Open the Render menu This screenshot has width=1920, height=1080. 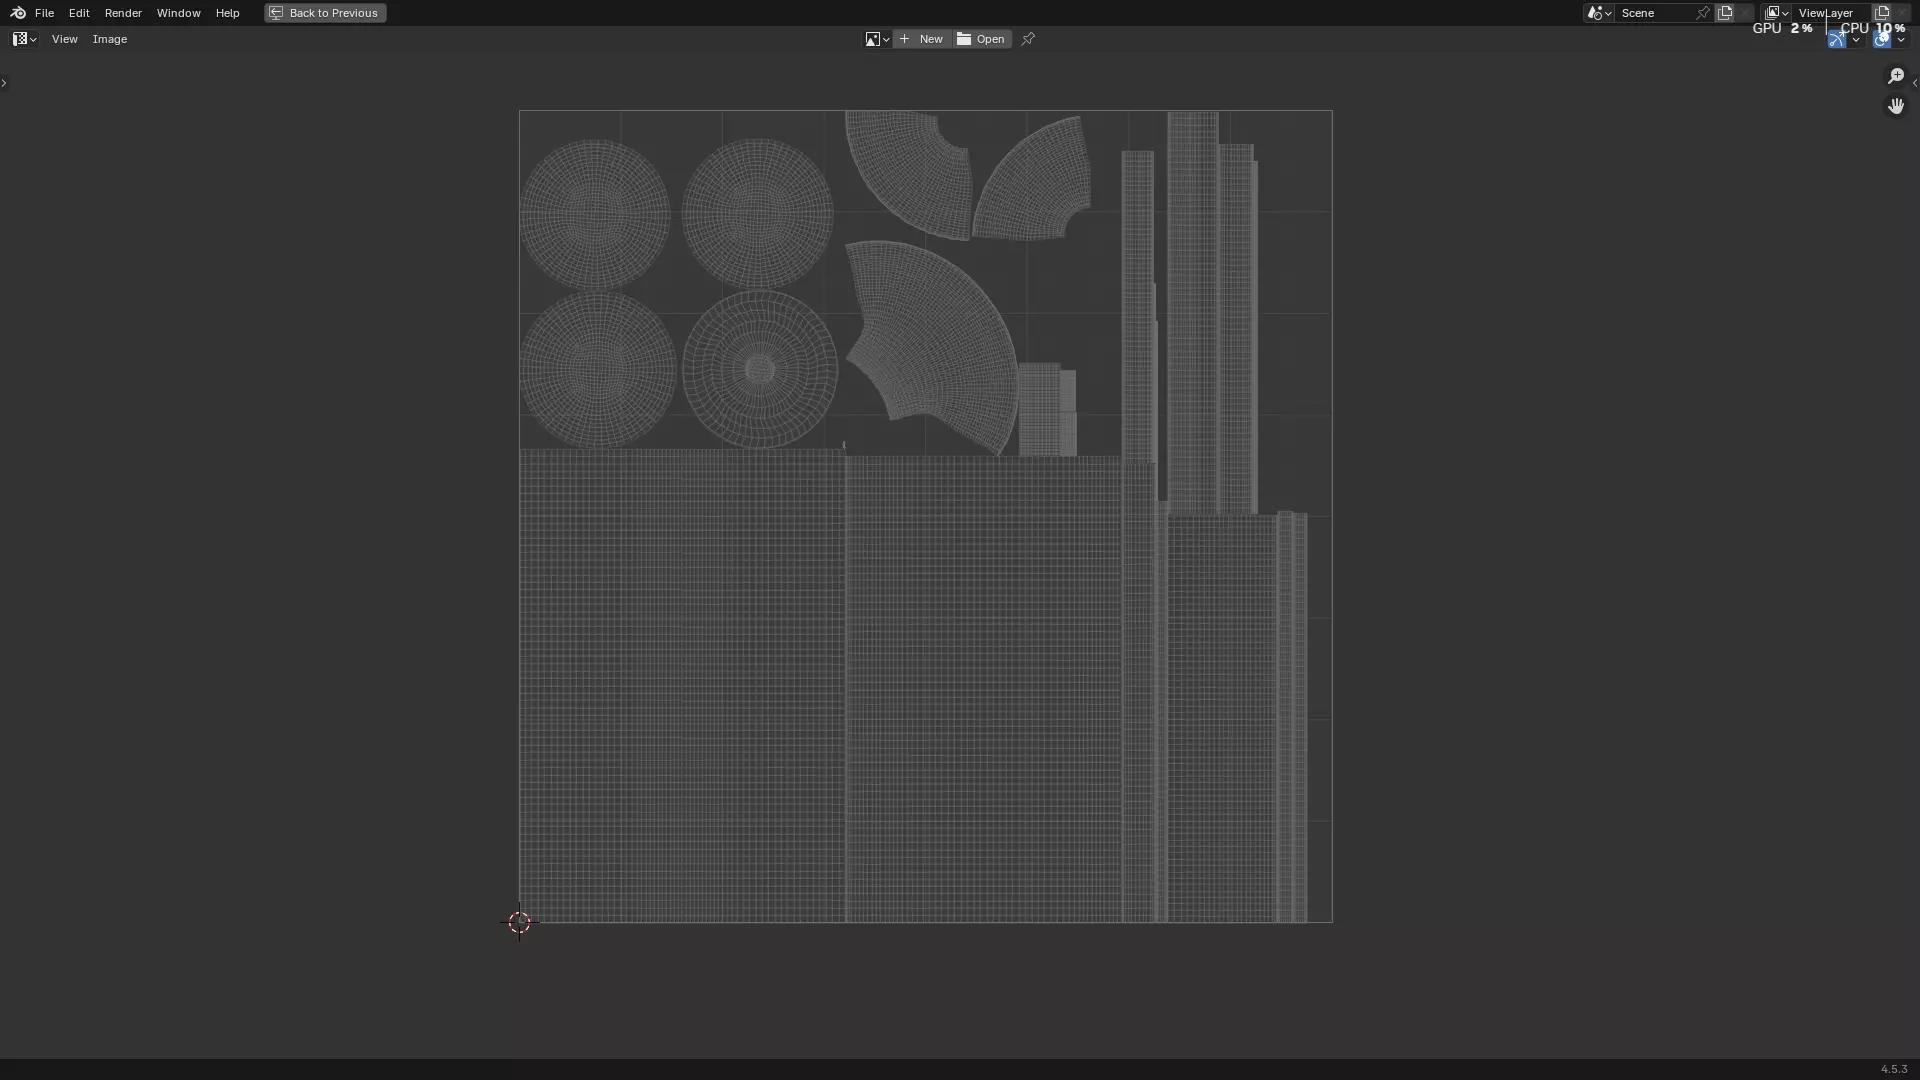point(123,13)
